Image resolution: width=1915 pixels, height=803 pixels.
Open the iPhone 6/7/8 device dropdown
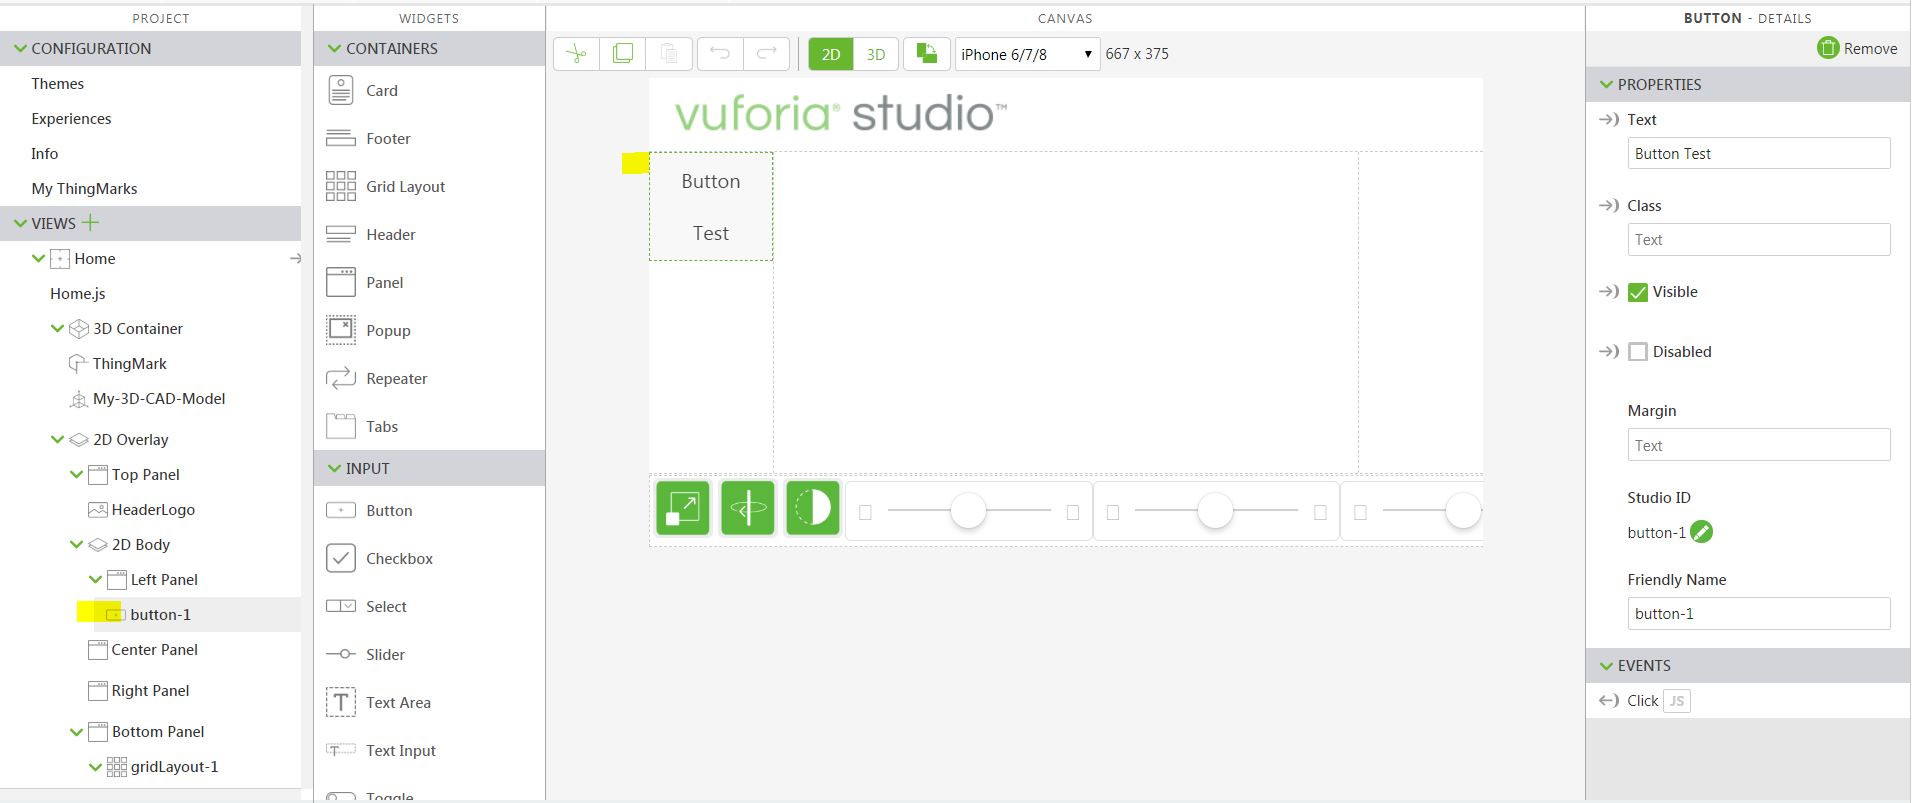[1027, 54]
